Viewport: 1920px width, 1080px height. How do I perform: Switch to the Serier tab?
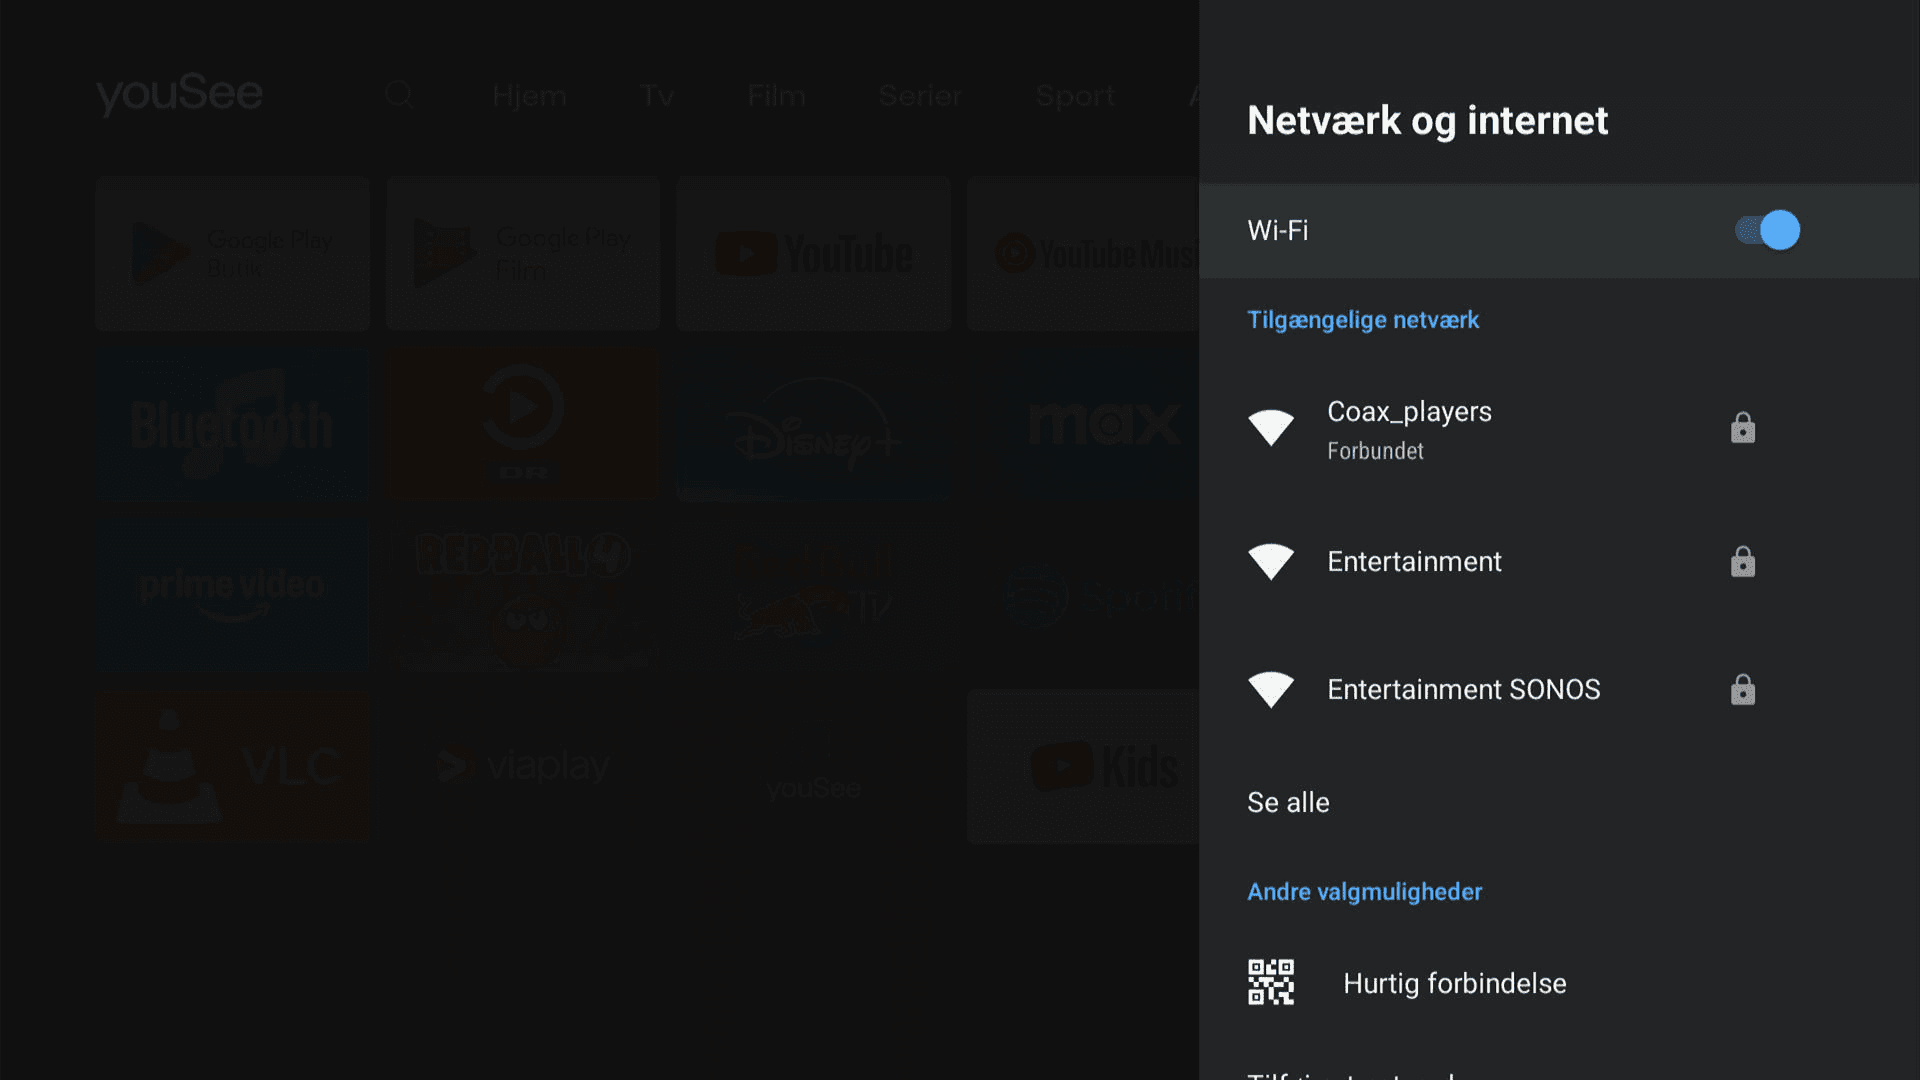click(x=919, y=96)
